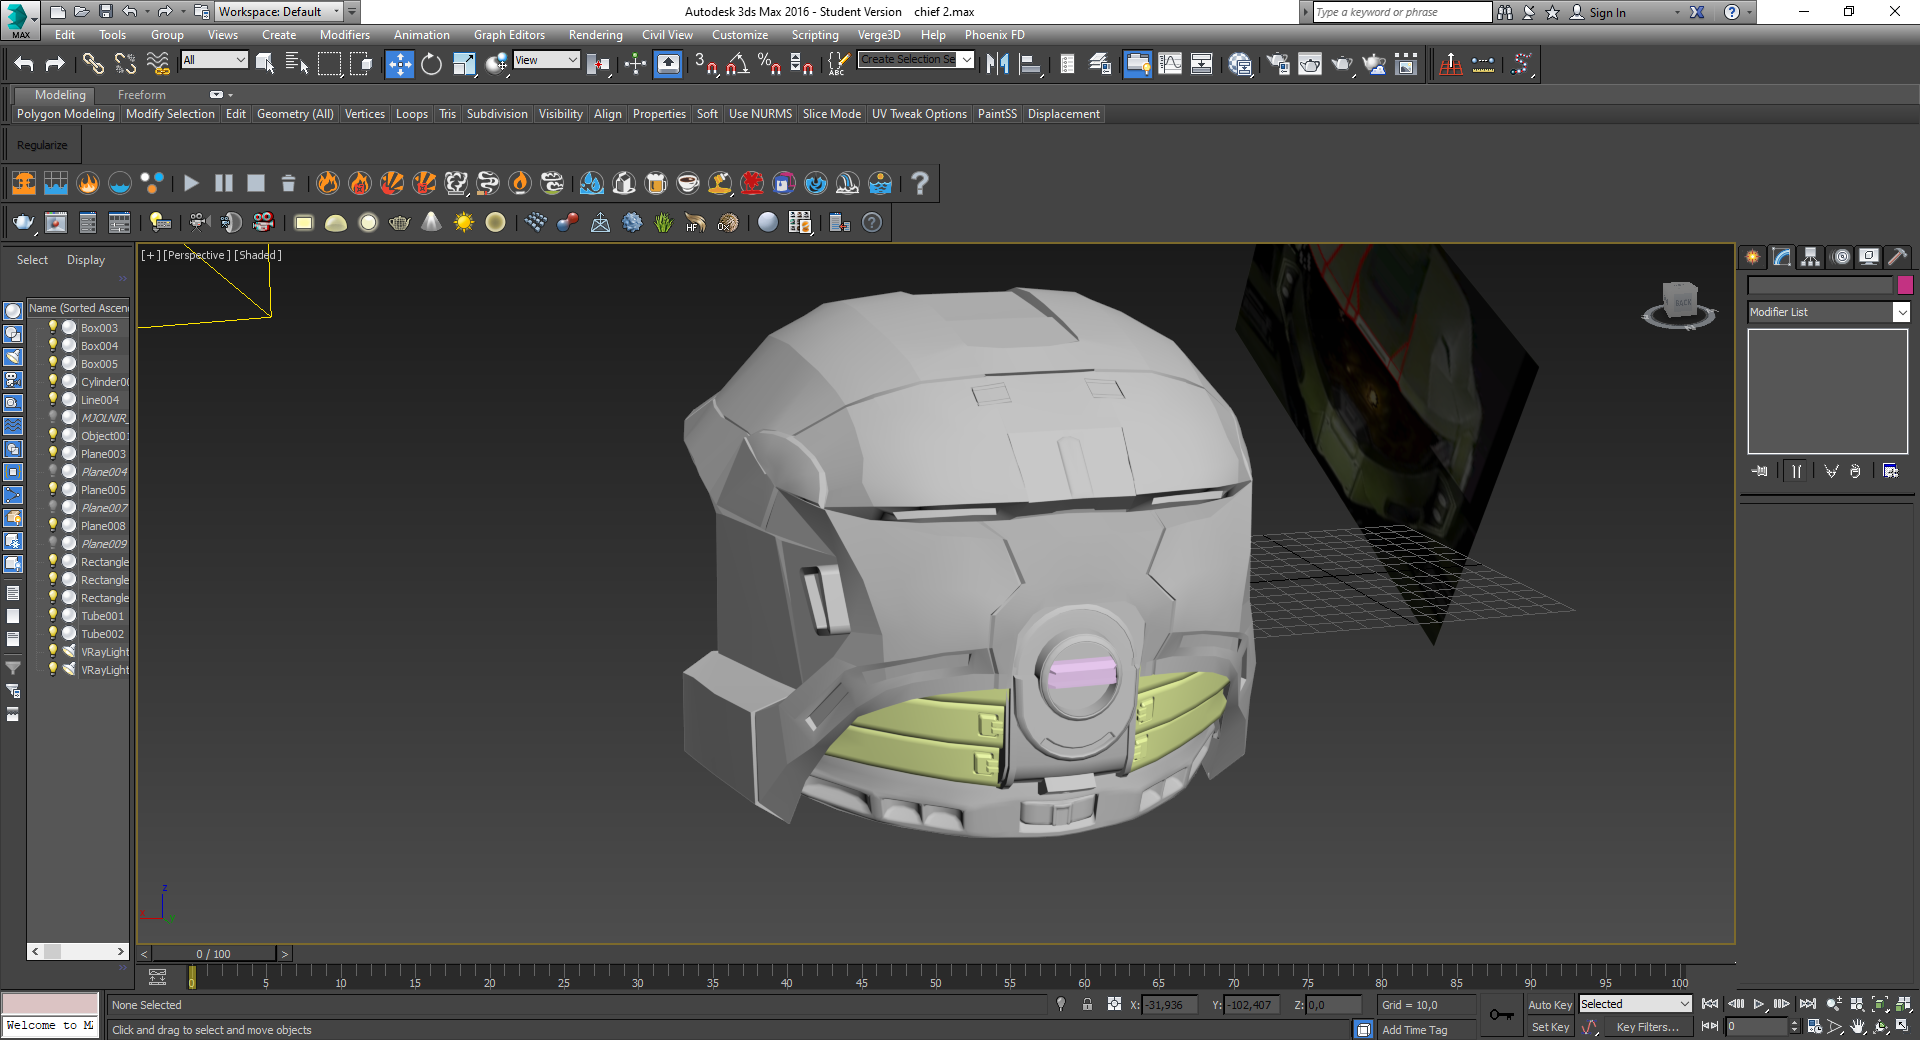Toggle visibility of Line004 lightbulb
This screenshot has width=1920, height=1040.
click(53, 399)
